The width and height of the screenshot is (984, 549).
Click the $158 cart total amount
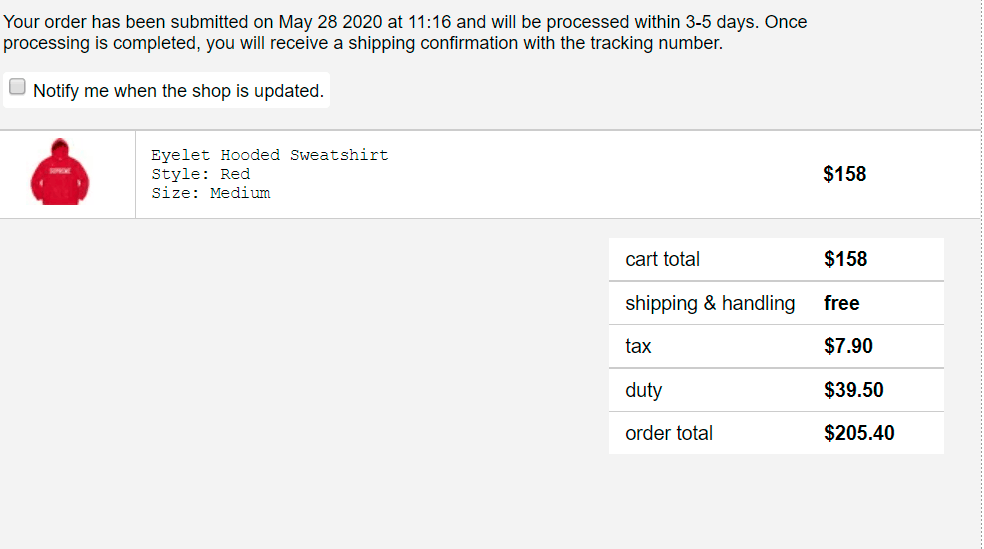(845, 259)
